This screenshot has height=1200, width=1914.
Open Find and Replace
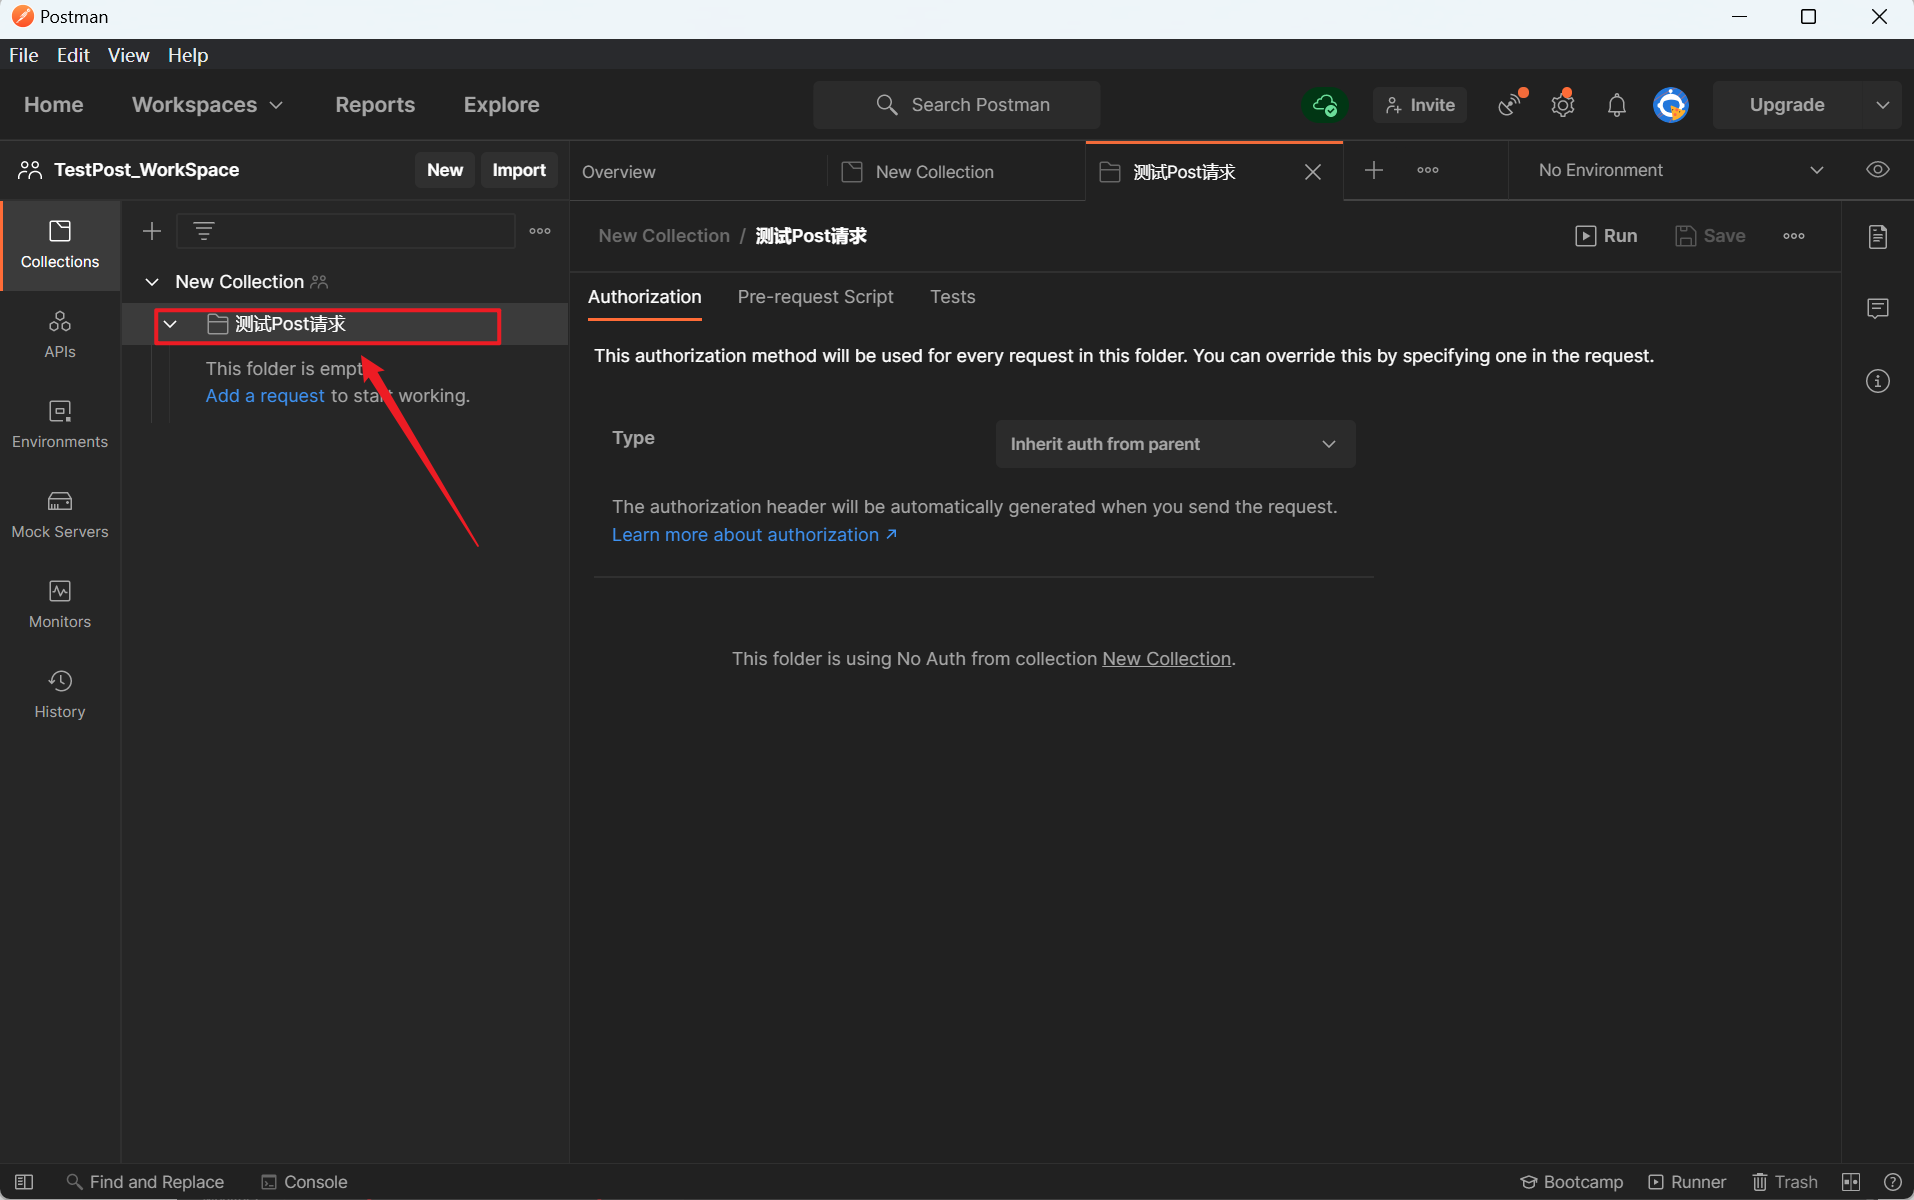[x=145, y=1182]
